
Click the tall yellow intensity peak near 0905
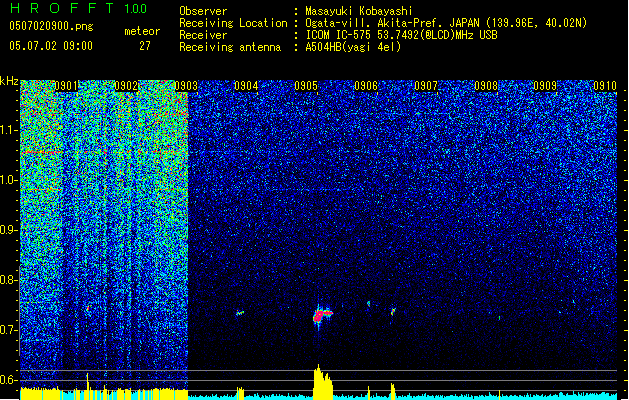pos(323,382)
